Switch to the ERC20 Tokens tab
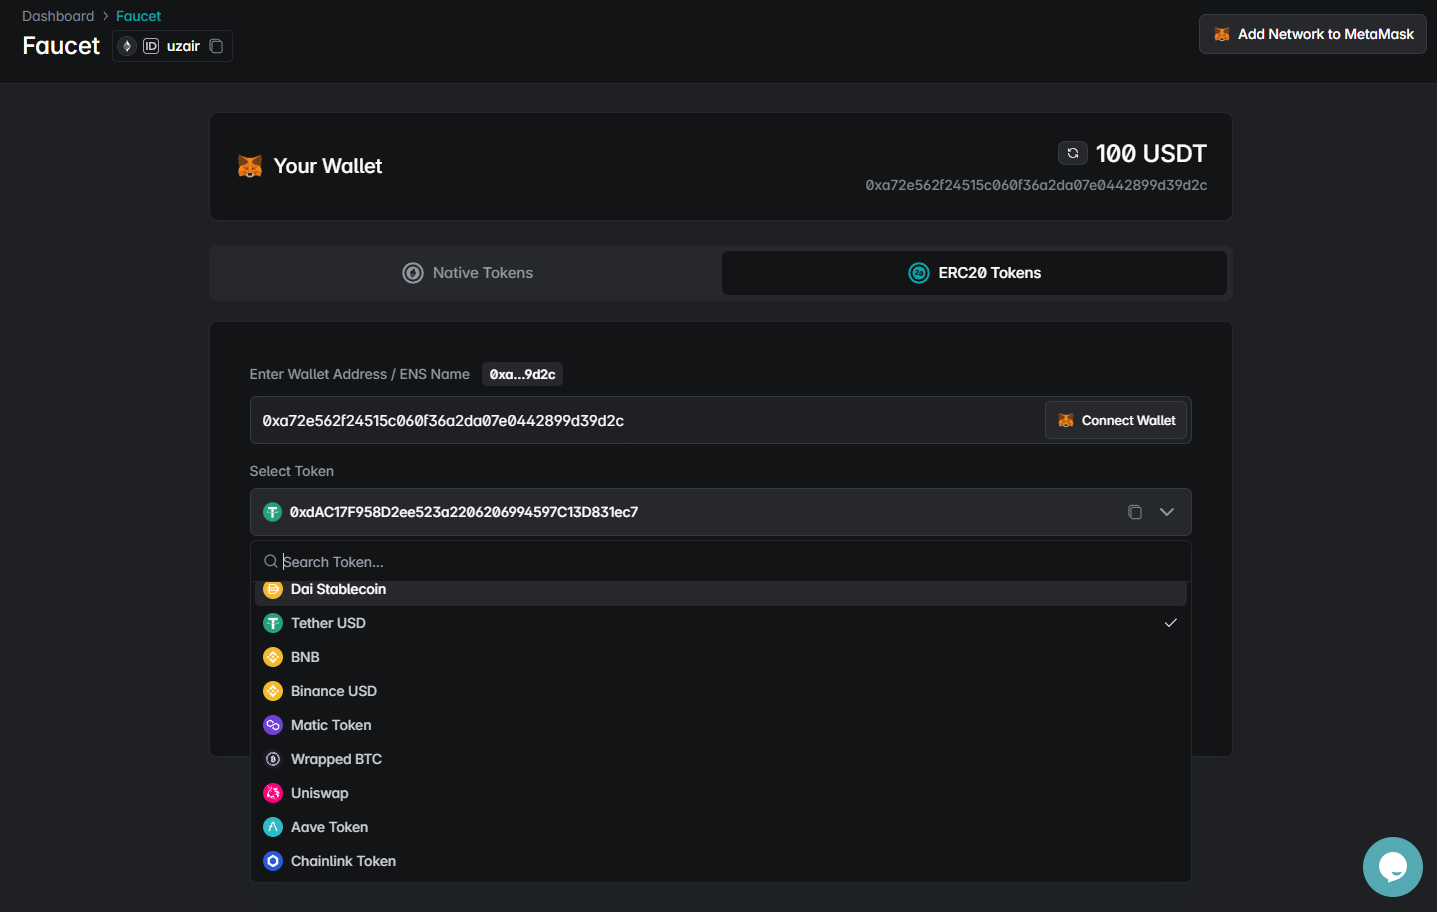Viewport: 1437px width, 912px height. coord(974,273)
